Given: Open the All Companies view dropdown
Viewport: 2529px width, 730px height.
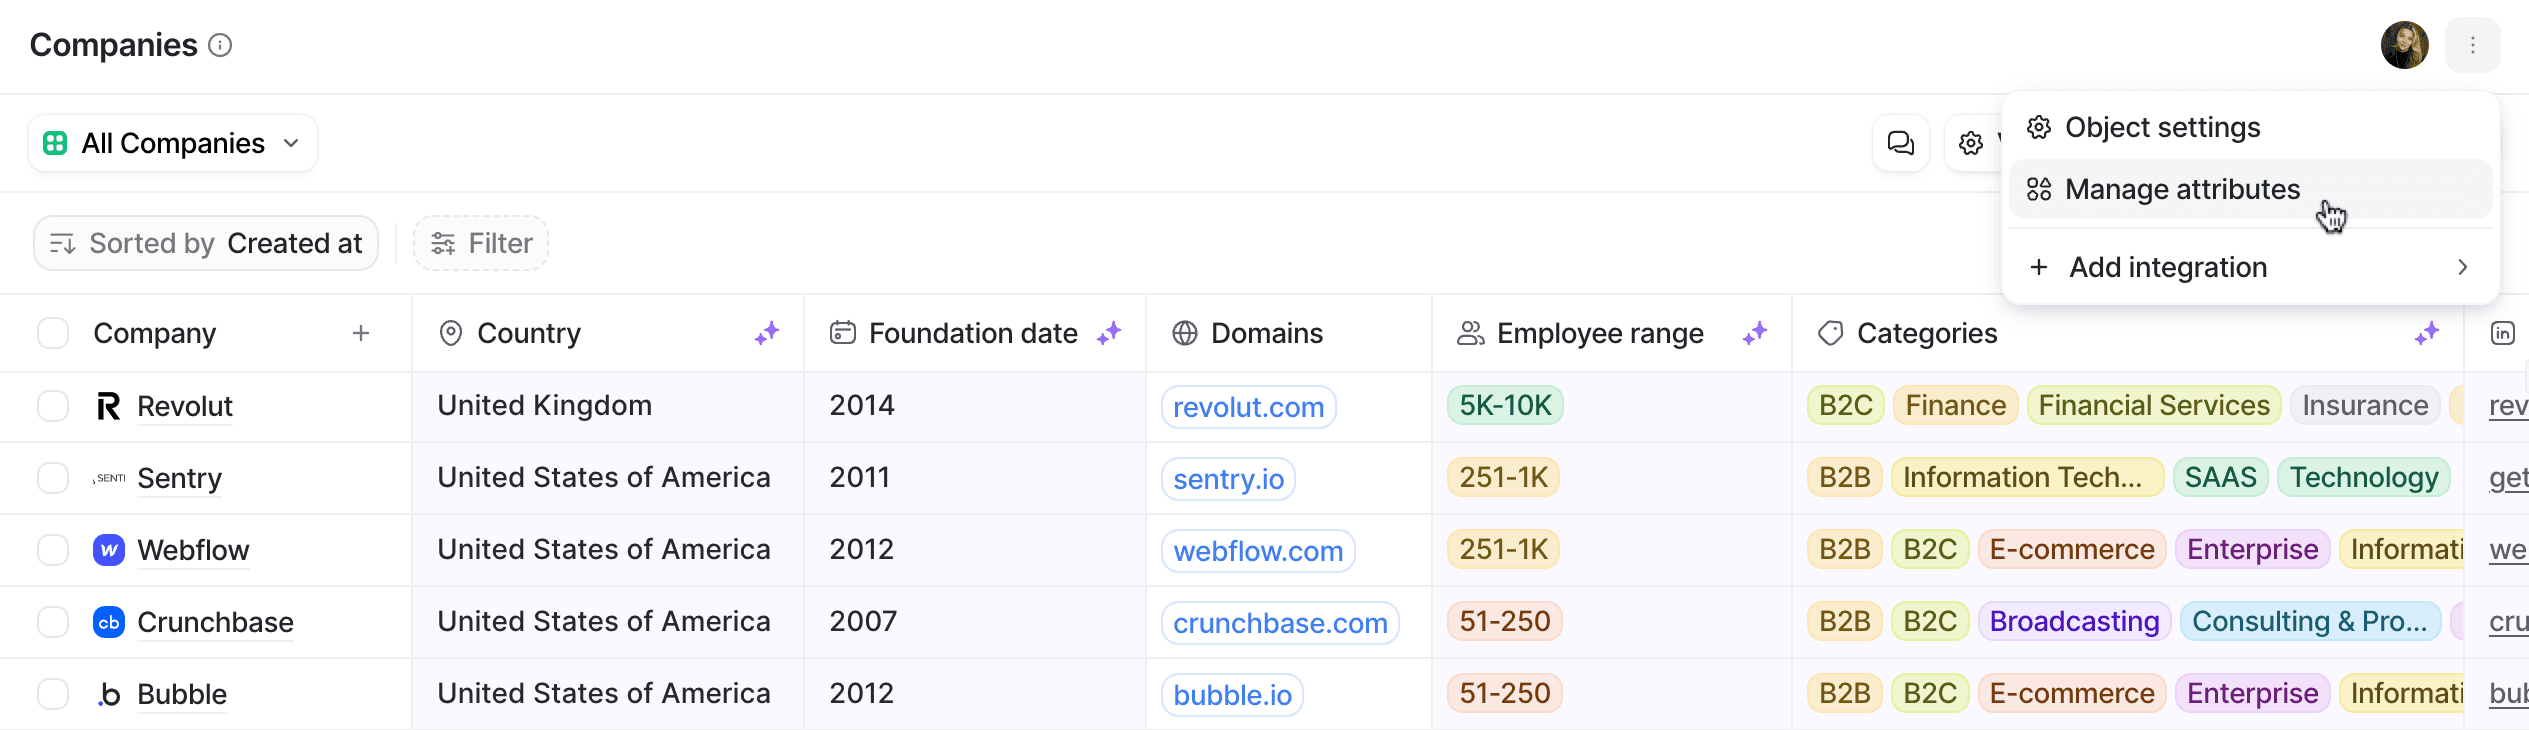Looking at the screenshot, I should tap(173, 143).
